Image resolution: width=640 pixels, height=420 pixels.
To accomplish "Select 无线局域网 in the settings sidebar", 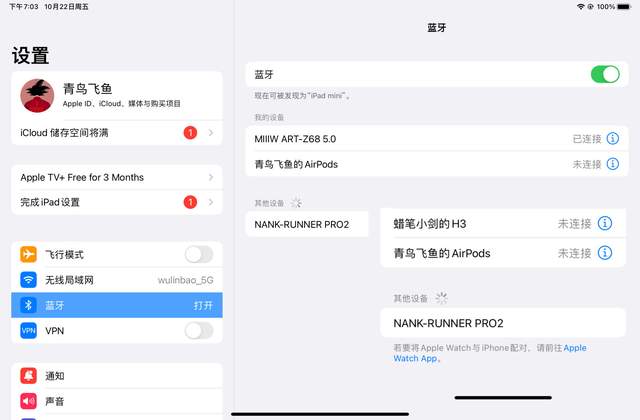I will [117, 280].
